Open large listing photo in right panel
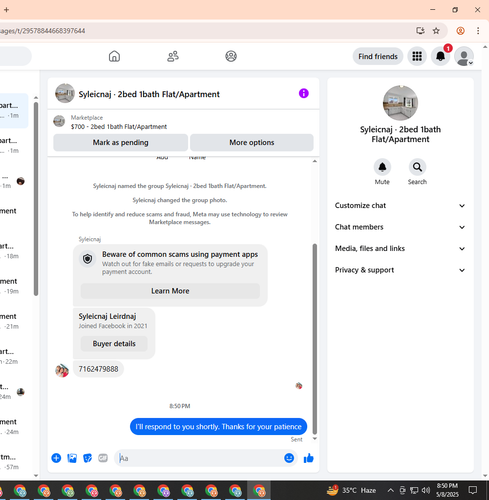The image size is (489, 500). (400, 103)
